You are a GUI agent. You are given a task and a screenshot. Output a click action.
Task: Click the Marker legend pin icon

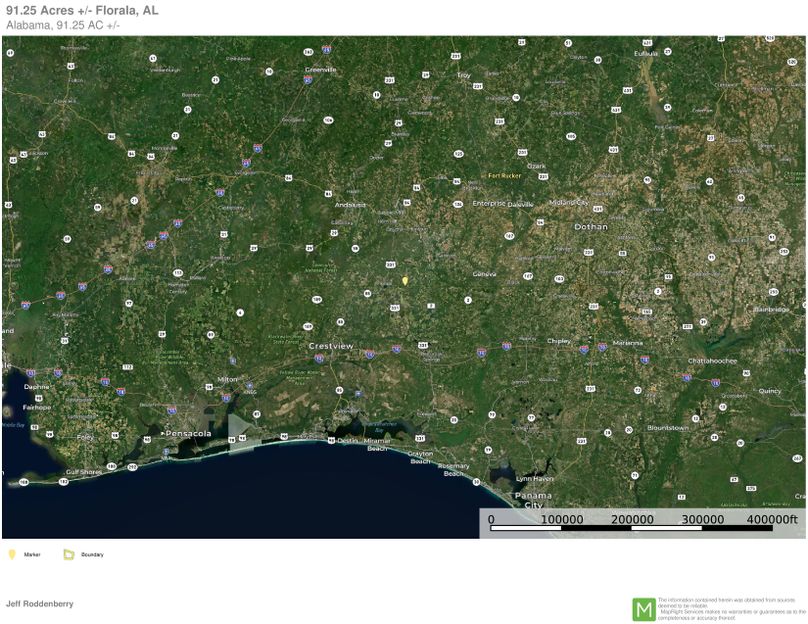click(11, 553)
